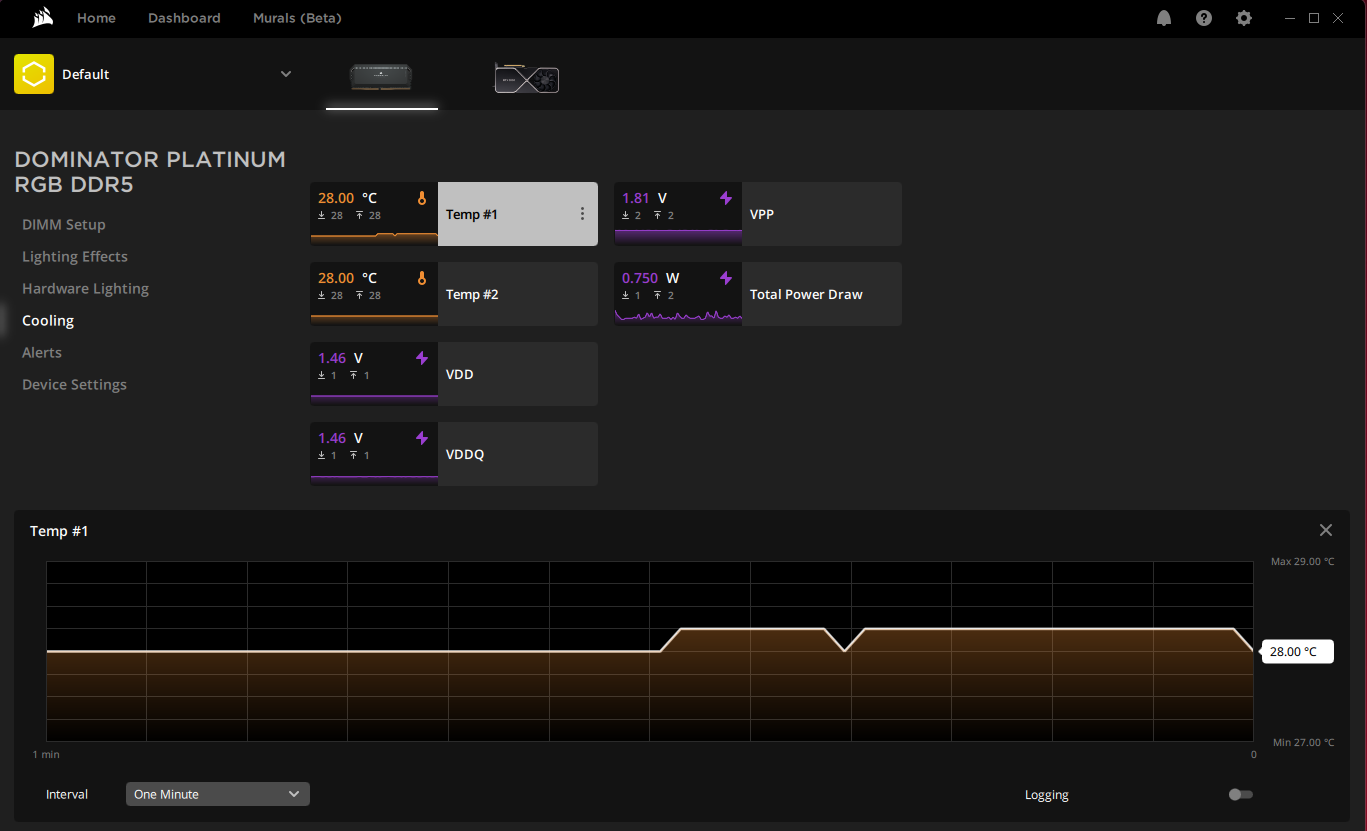The image size is (1367, 831).
Task: Open the Murals (Beta) tab
Action: (297, 18)
